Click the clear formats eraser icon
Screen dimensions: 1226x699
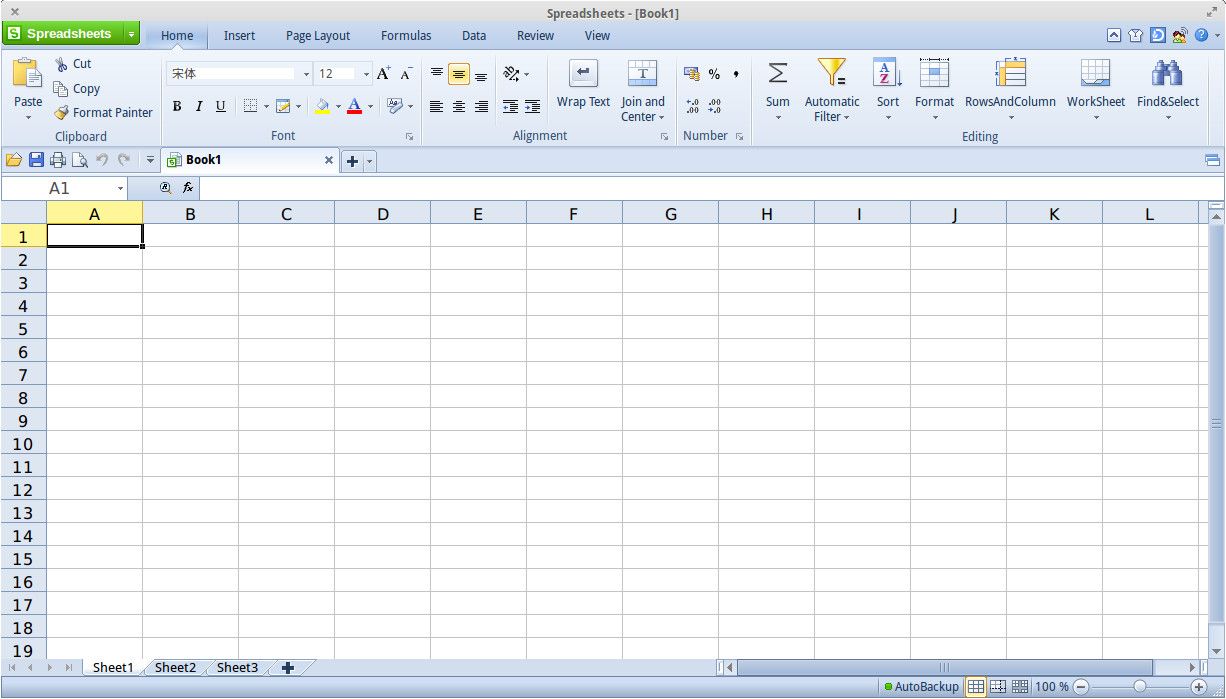395,105
